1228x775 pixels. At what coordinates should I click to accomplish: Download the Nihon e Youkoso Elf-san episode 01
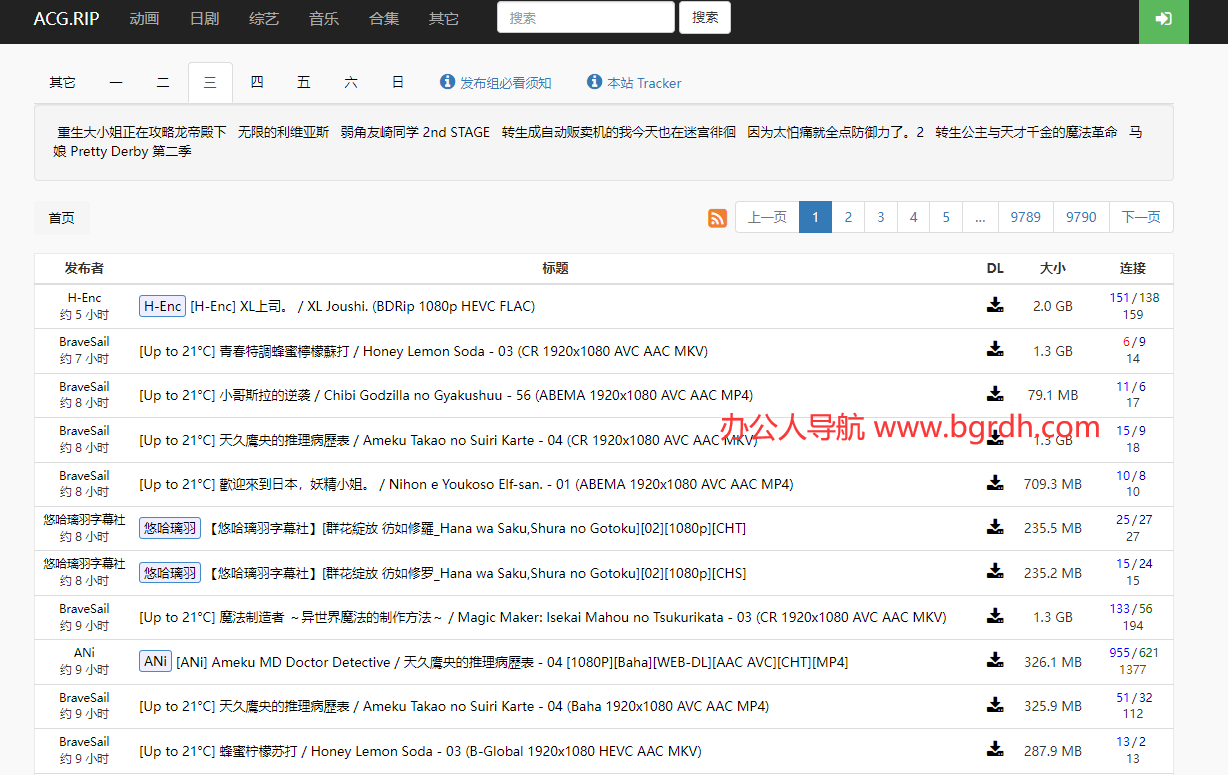[995, 483]
